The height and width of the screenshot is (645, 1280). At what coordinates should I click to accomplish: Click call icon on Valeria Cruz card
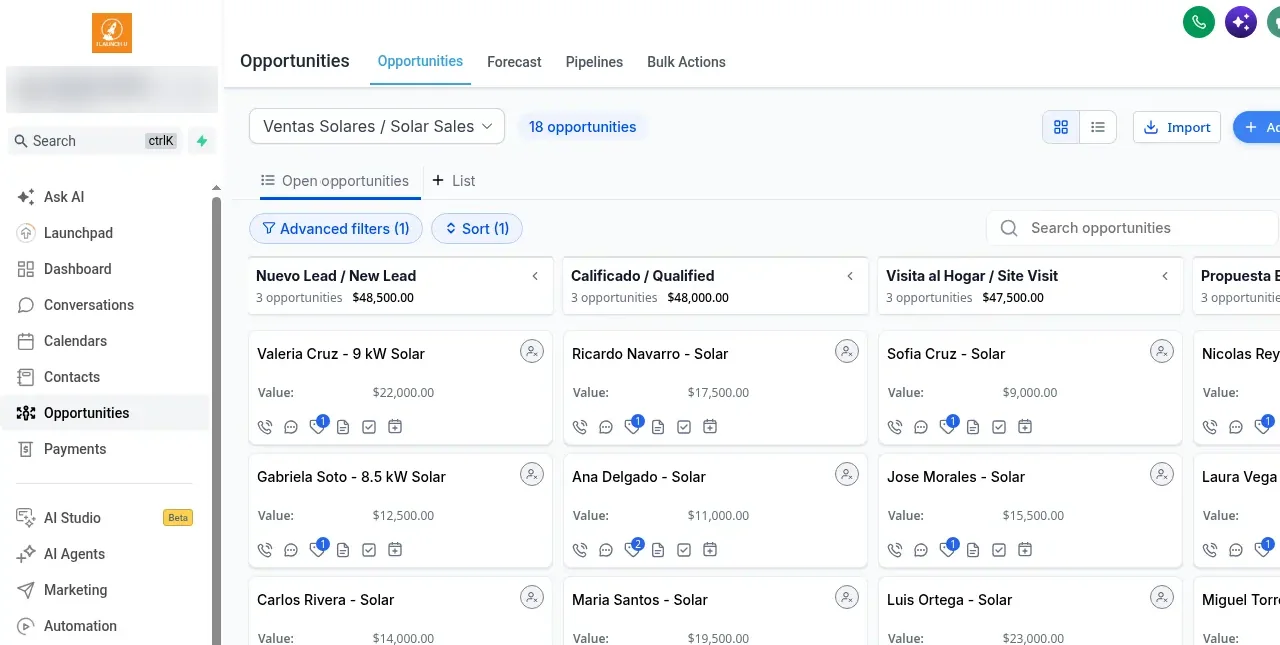coord(265,427)
